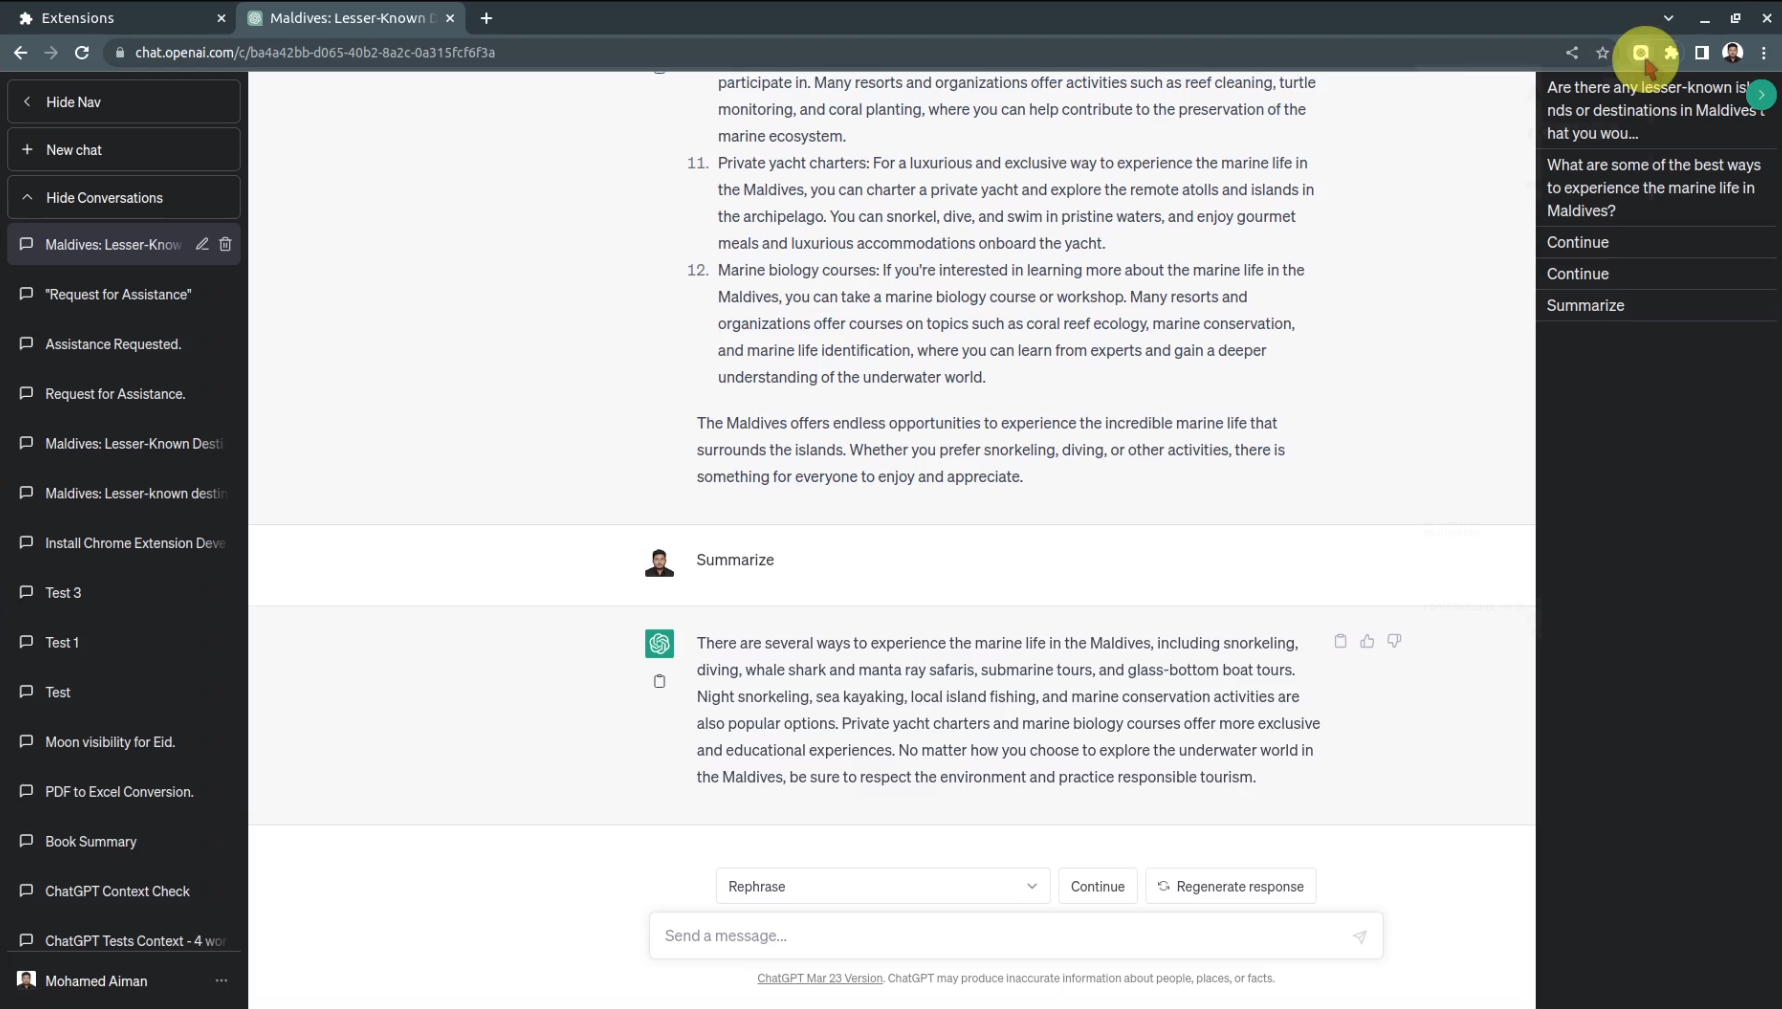
Task: Delete the selected conversation with trash icon
Action: coord(225,244)
